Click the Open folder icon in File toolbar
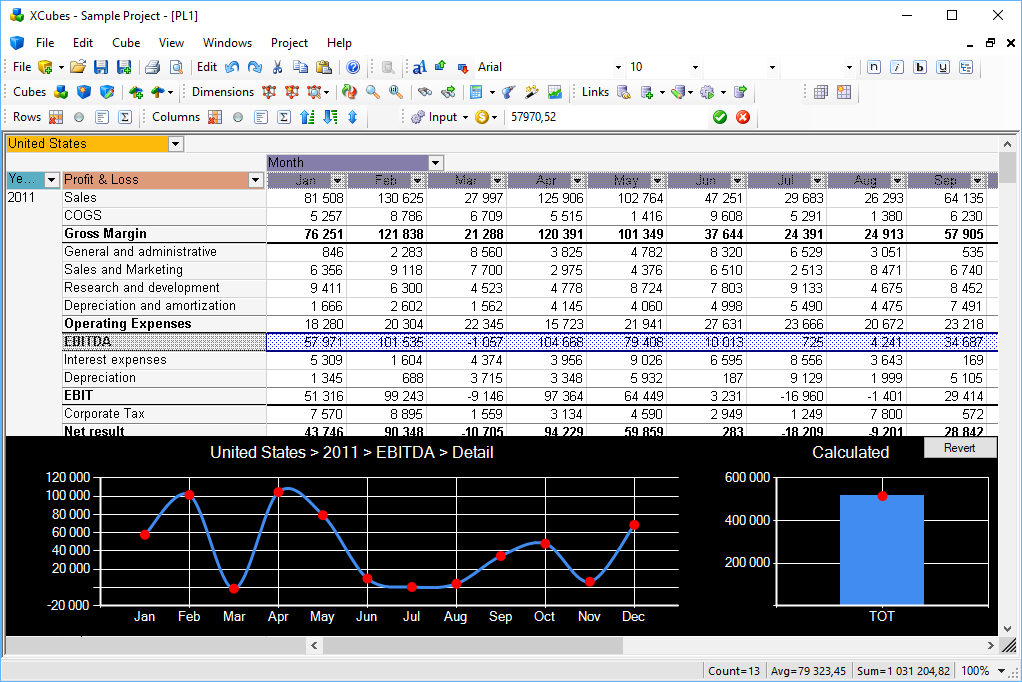This screenshot has width=1022, height=682. (x=77, y=67)
